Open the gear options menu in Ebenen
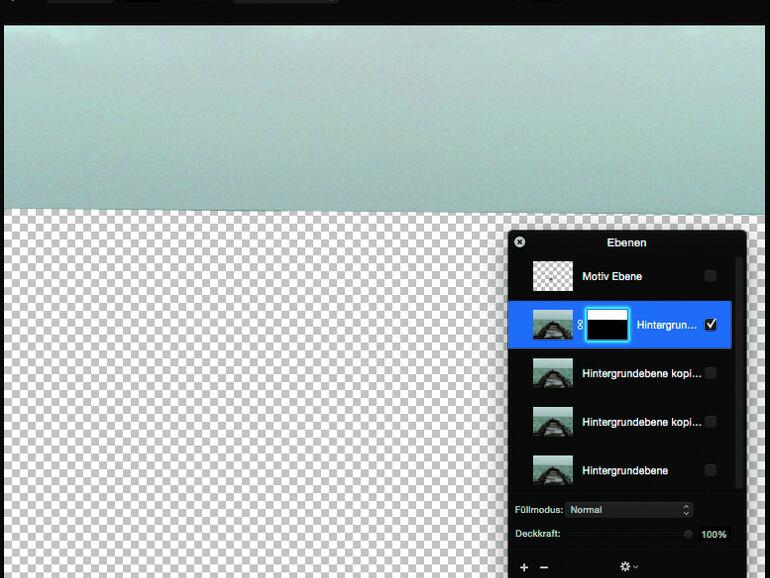 coord(629,567)
